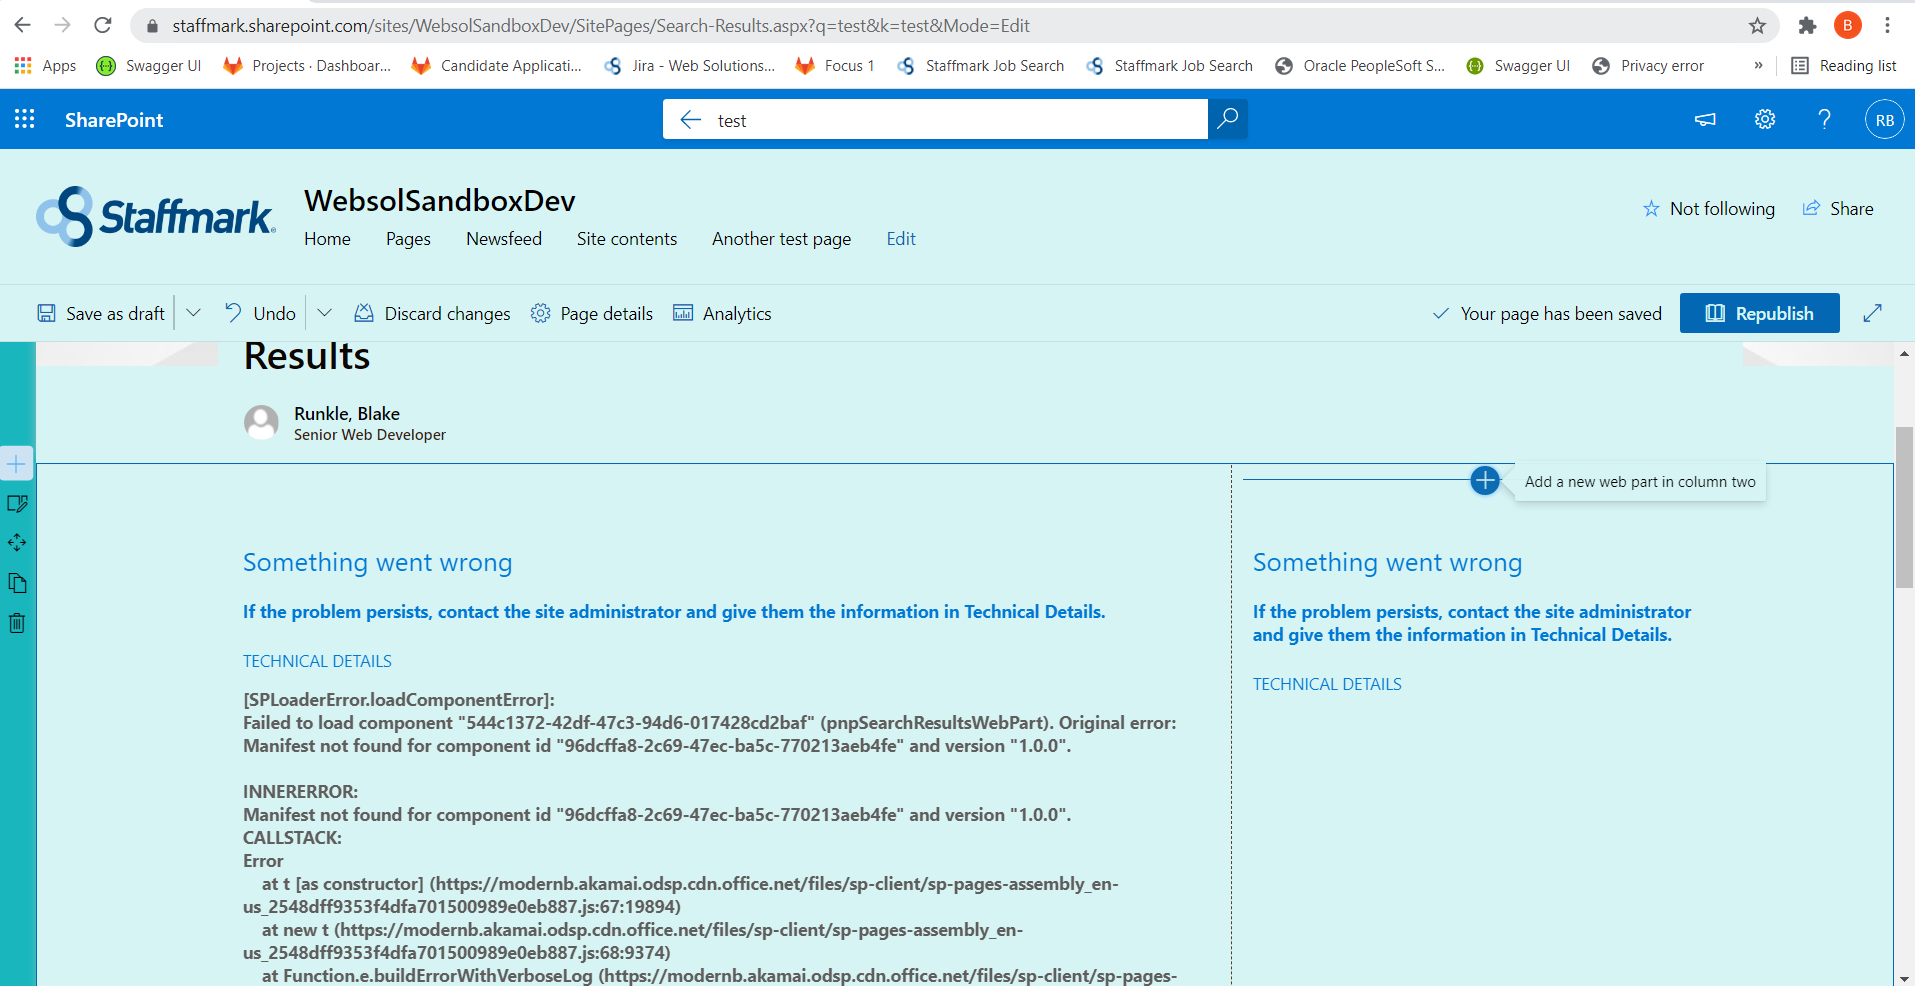
Task: Open the Newsfeed navigation tab
Action: [x=504, y=239]
